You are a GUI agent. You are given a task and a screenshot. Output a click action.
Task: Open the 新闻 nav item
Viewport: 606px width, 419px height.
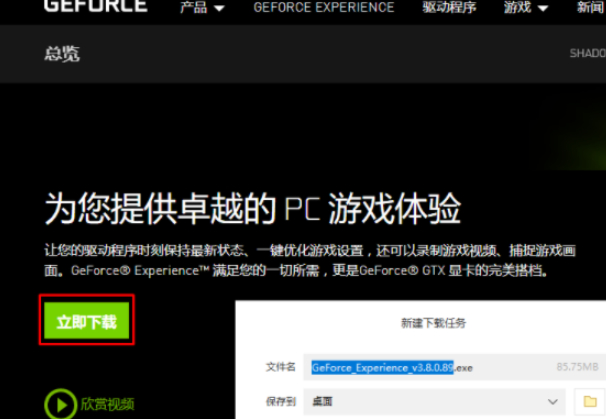pyautogui.click(x=591, y=7)
